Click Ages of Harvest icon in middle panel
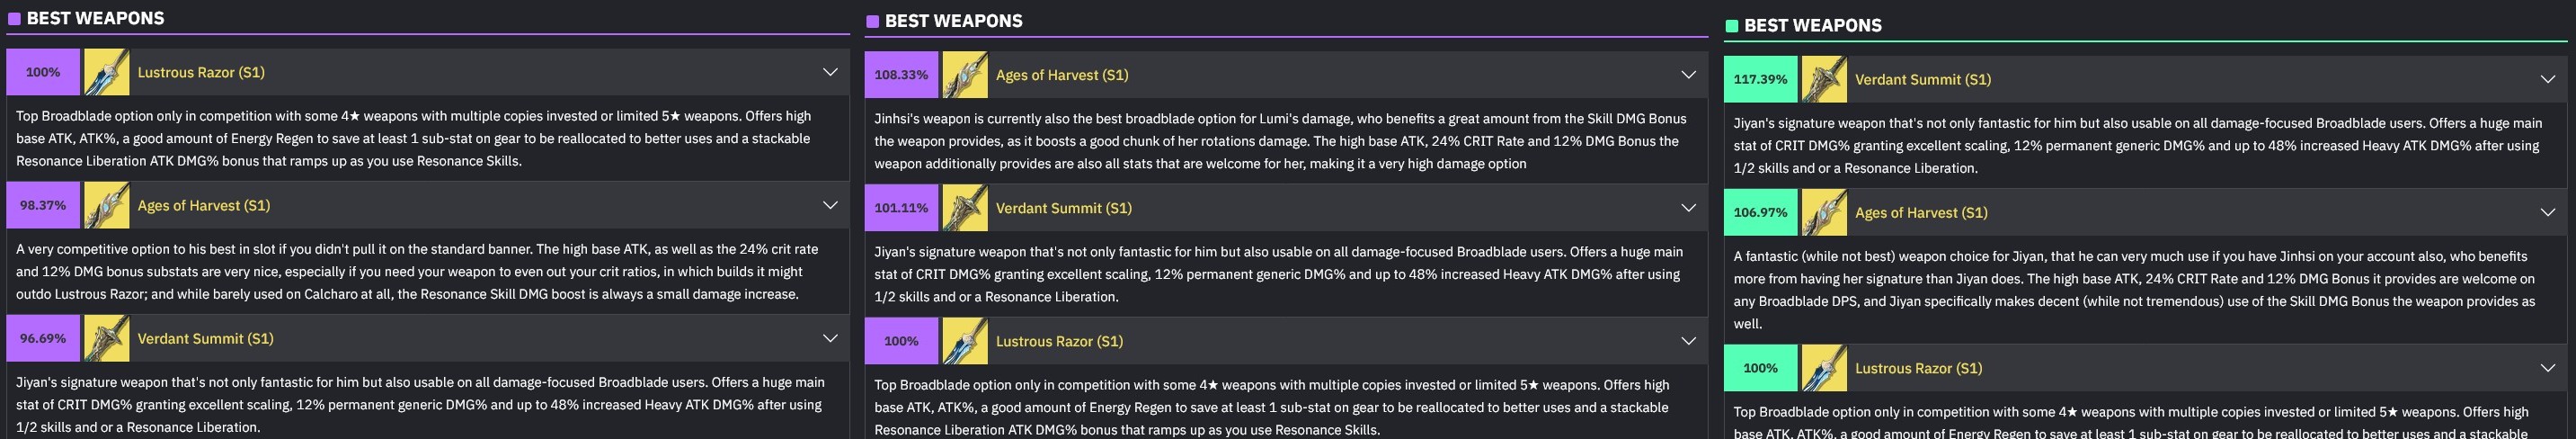The height and width of the screenshot is (439, 2576). (x=965, y=75)
